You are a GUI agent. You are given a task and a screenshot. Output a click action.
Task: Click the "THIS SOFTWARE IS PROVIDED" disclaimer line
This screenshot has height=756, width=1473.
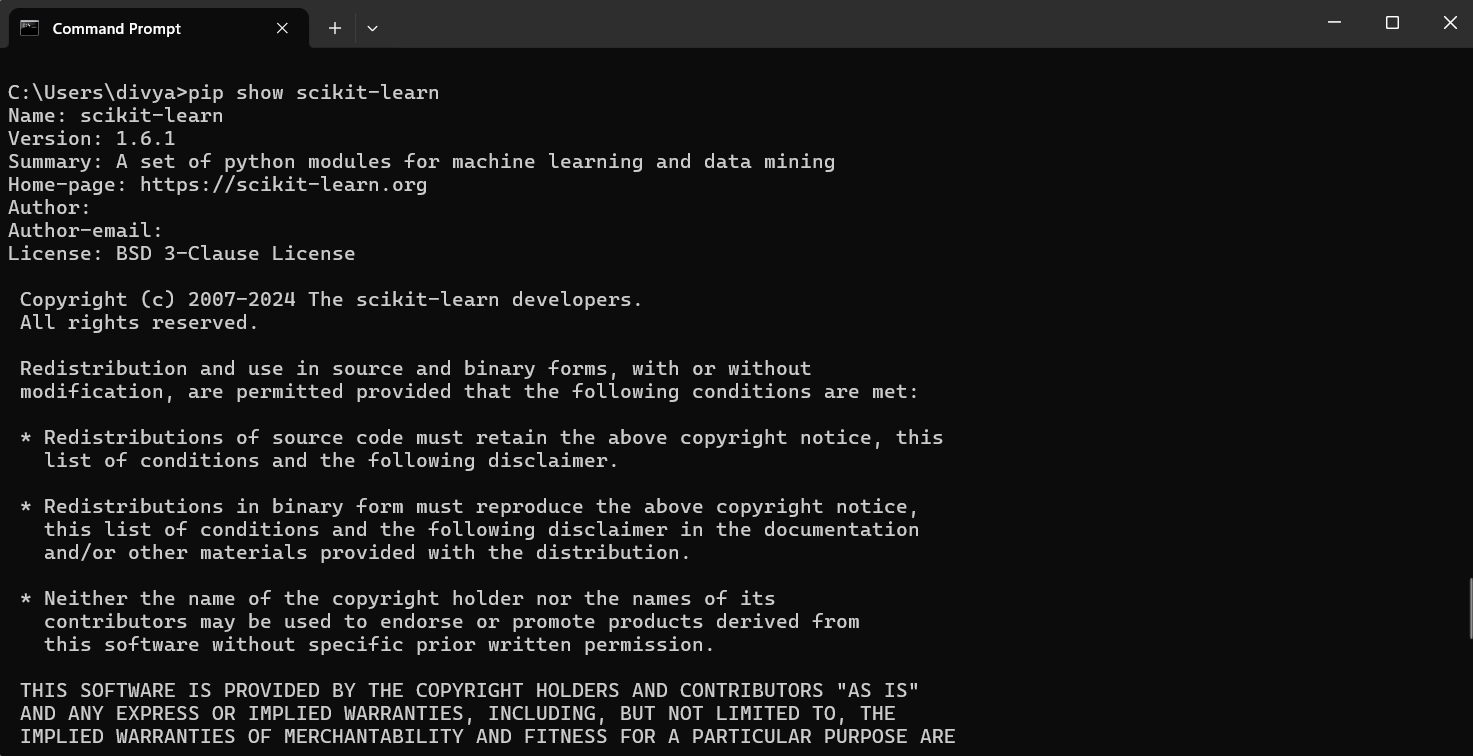click(x=469, y=690)
